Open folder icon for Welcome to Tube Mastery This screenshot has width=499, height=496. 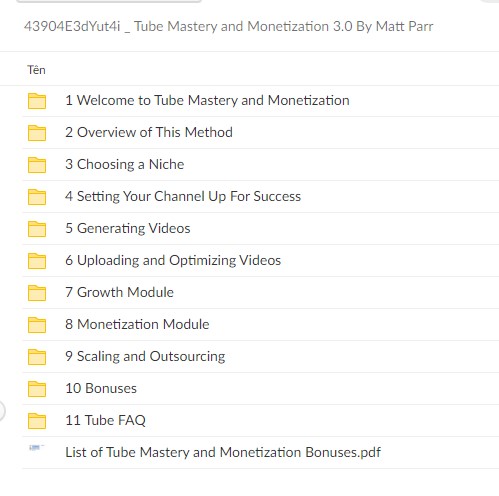37,101
